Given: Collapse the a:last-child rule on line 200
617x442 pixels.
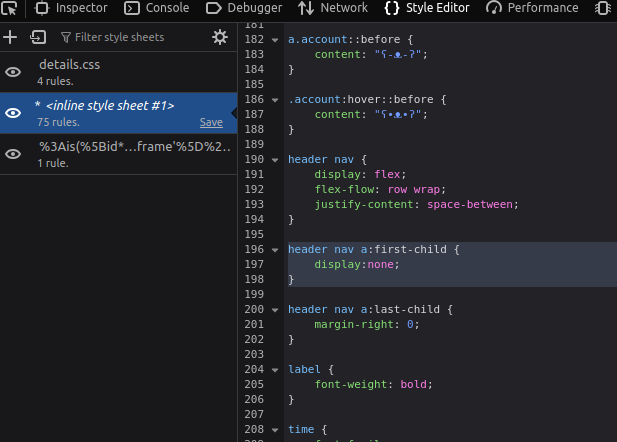Looking at the screenshot, I should [x=275, y=310].
